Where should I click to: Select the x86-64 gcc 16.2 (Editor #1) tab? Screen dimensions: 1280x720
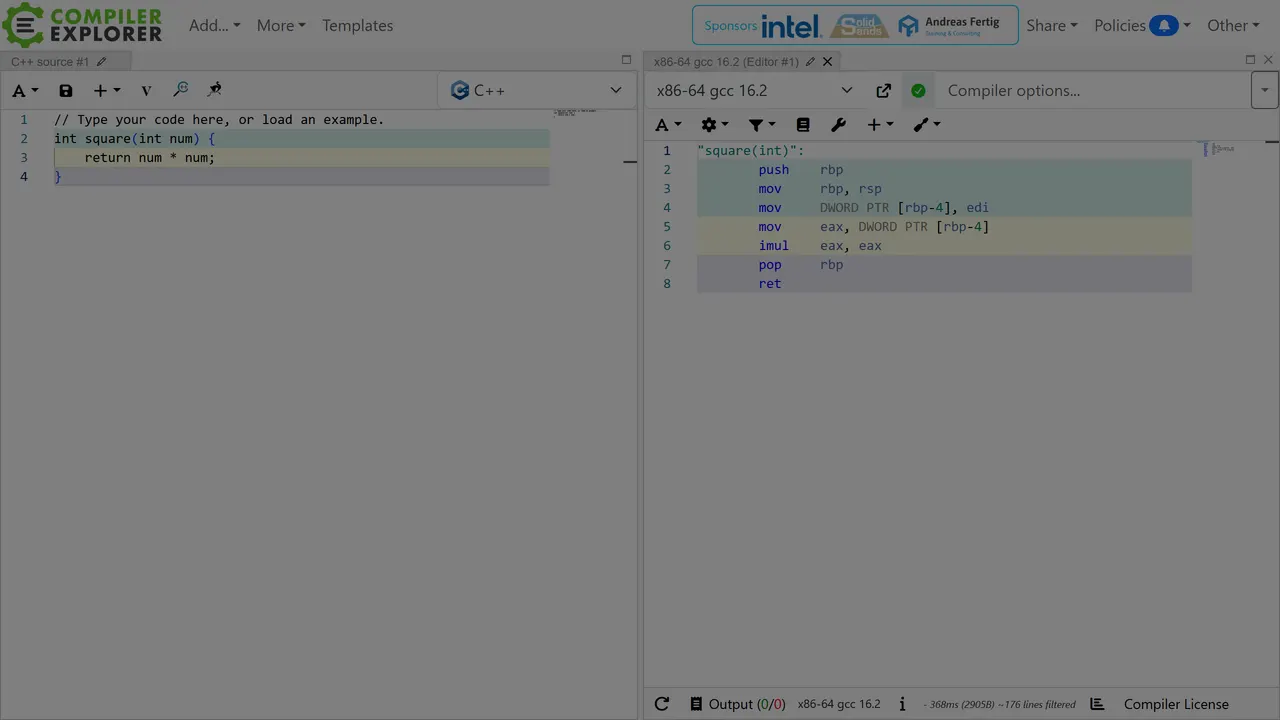point(726,62)
